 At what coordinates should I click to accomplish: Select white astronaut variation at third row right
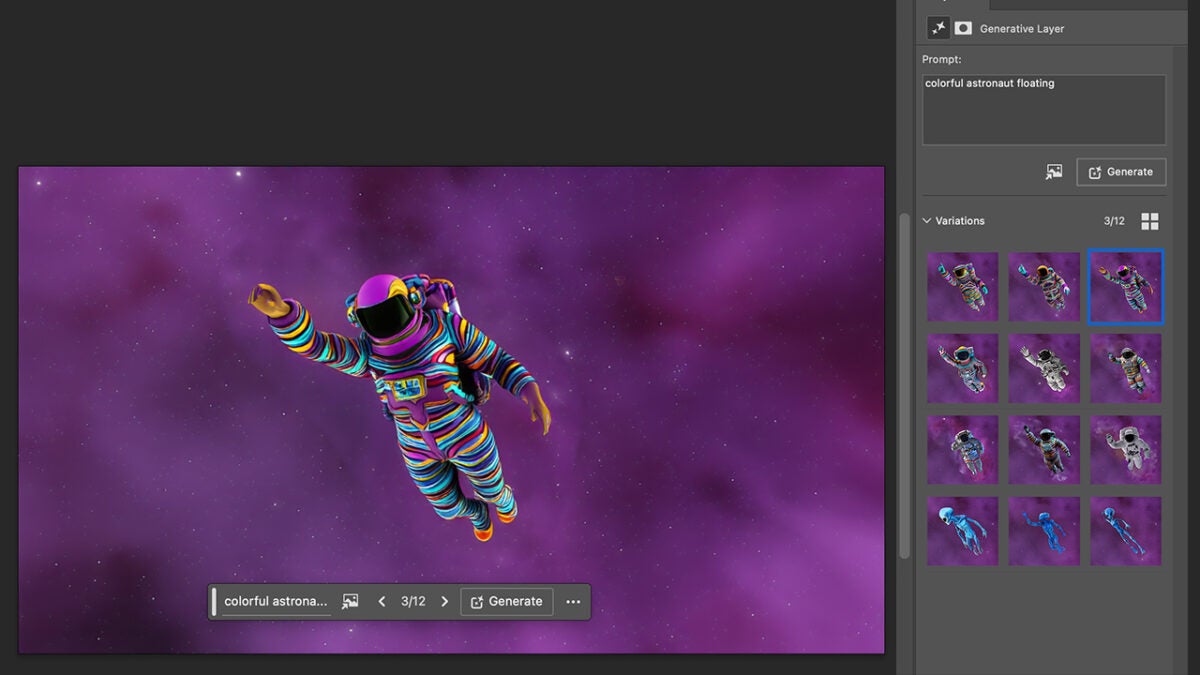[1126, 450]
